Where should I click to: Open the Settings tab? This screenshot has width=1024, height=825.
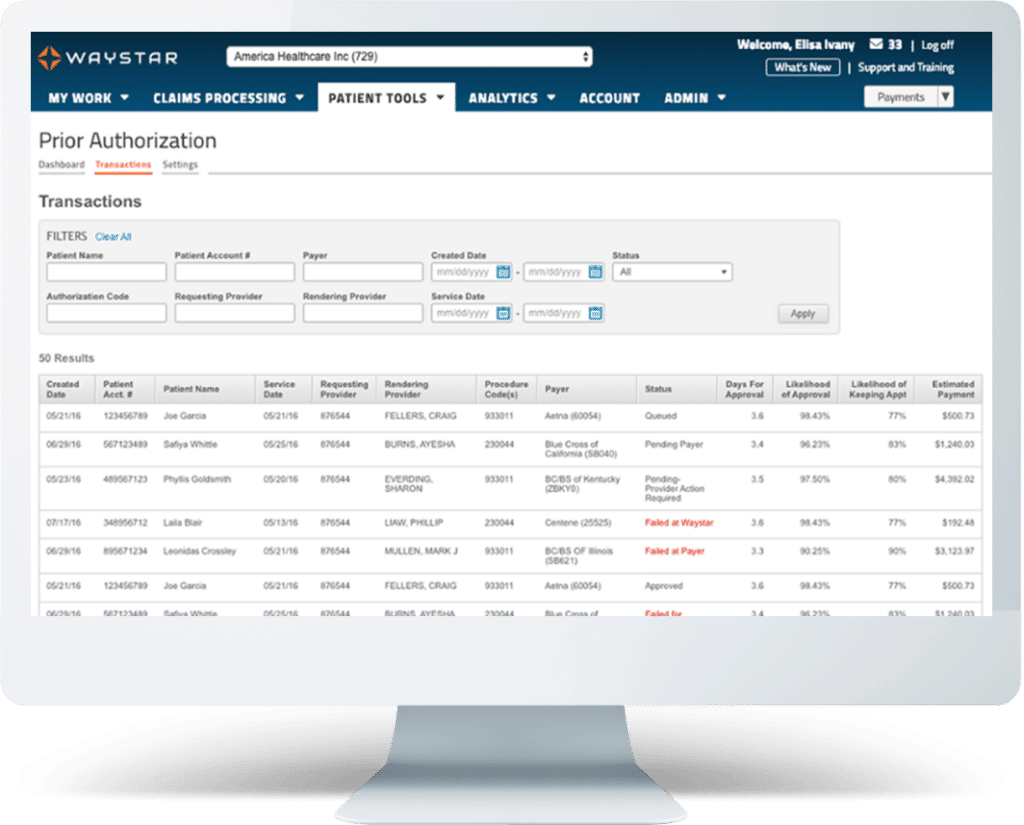(180, 165)
